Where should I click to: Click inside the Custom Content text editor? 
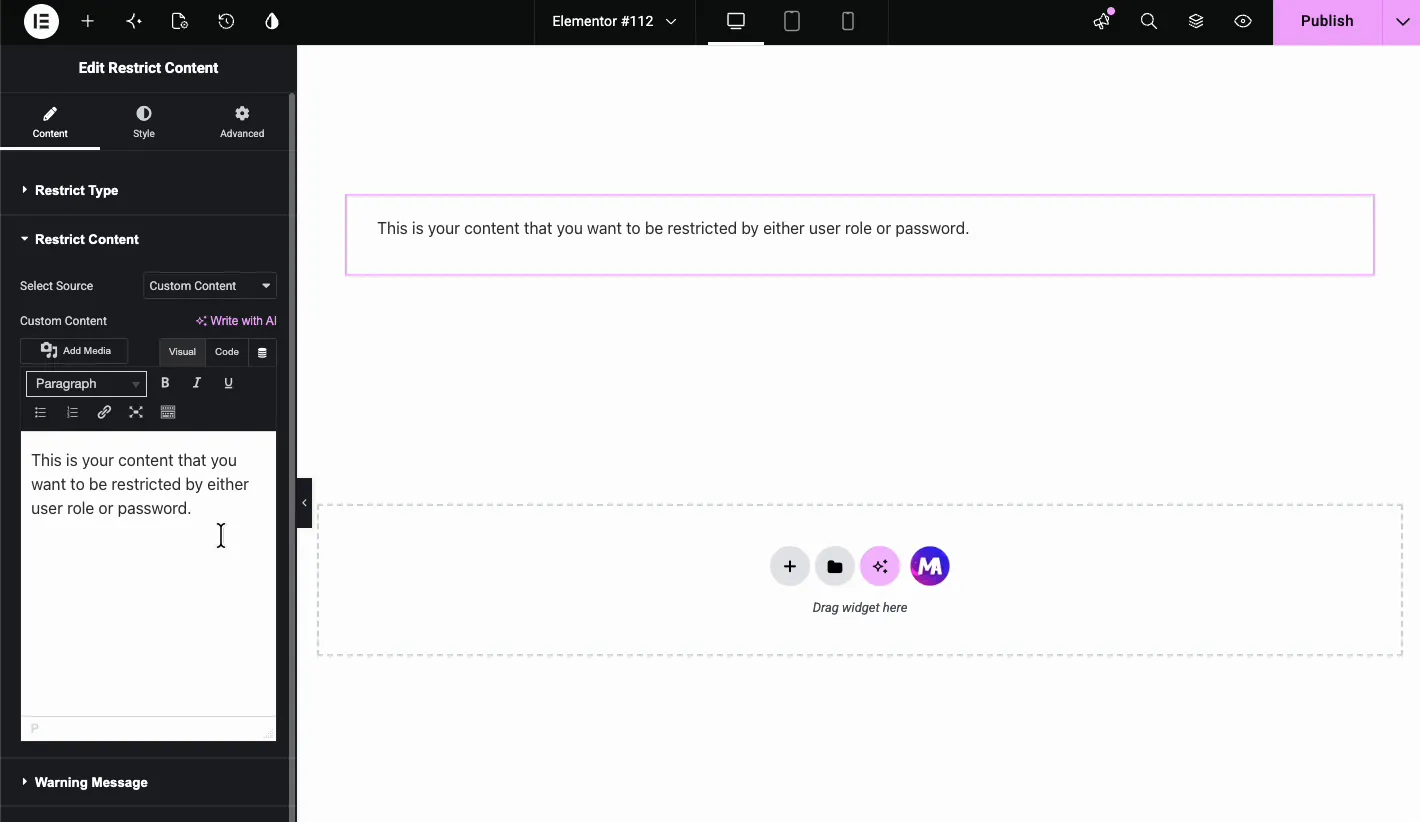tap(148, 574)
